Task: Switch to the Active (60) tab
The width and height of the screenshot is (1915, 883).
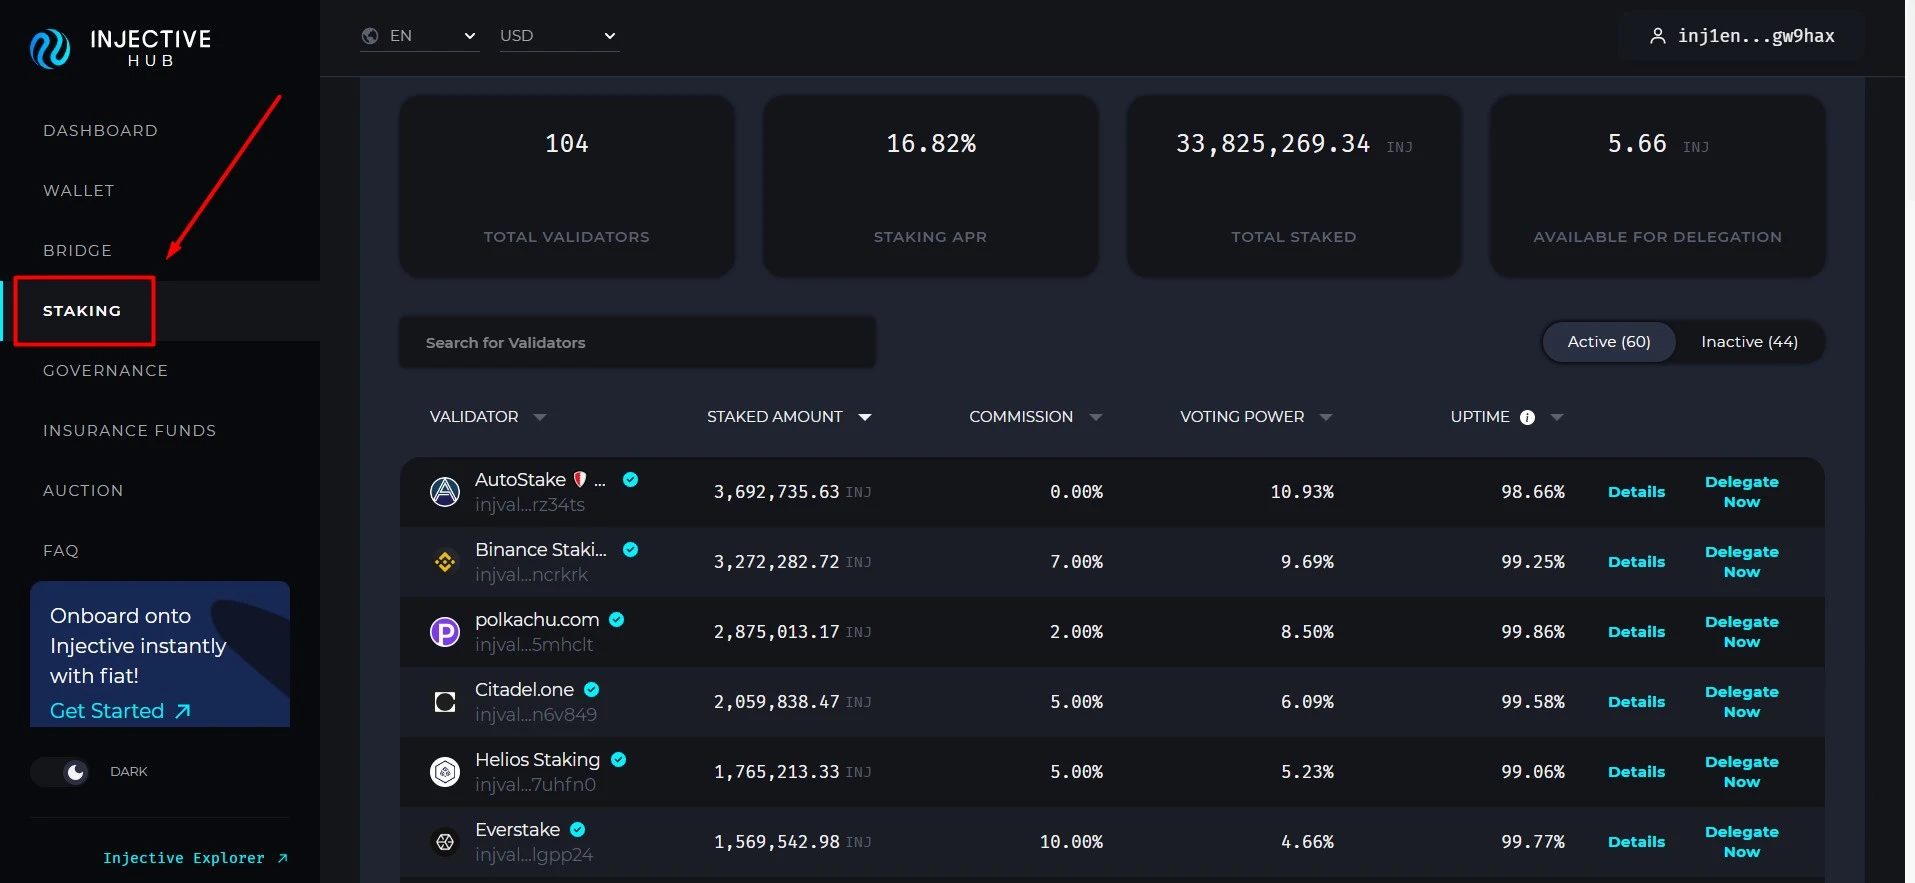Action: [x=1609, y=342]
